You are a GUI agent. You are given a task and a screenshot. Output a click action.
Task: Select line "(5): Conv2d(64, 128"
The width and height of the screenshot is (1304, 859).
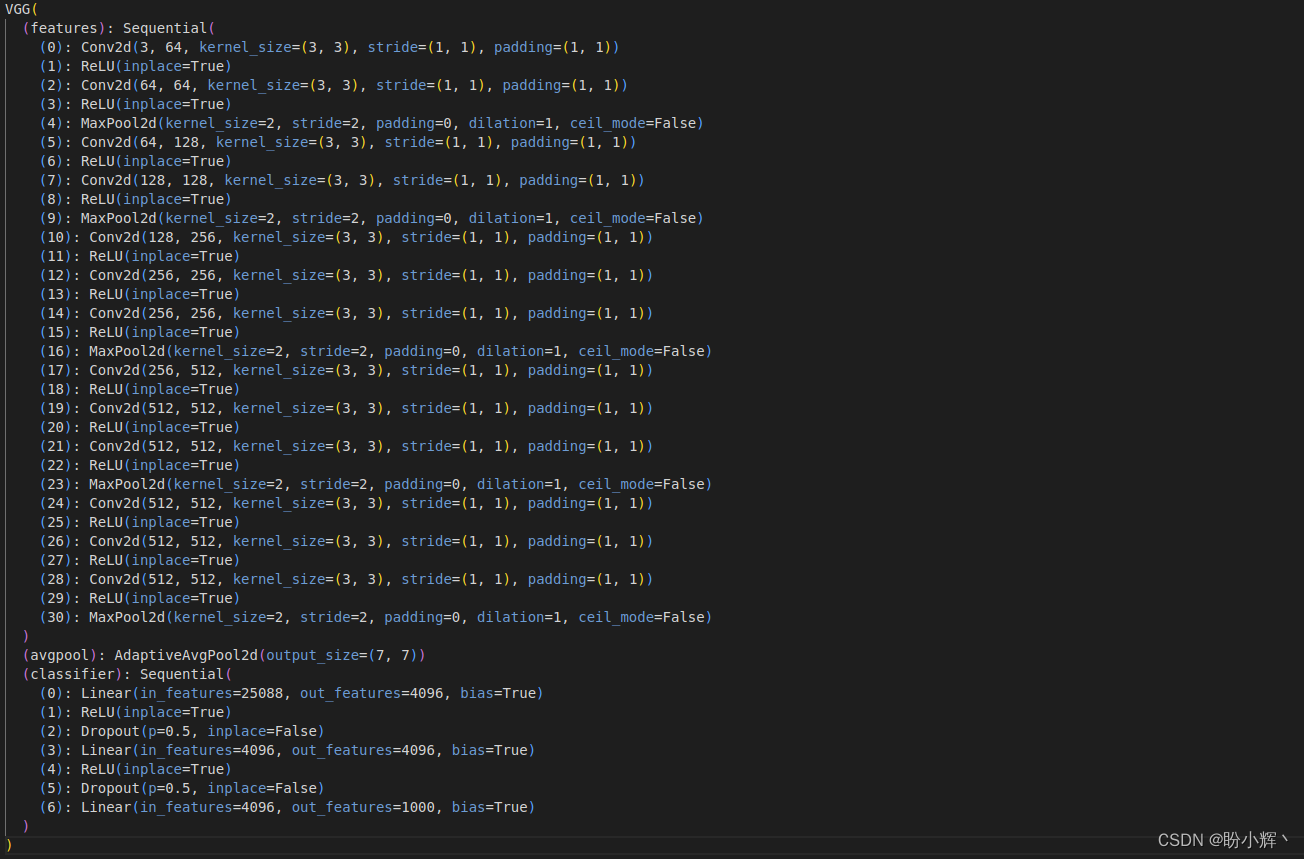click(x=338, y=142)
